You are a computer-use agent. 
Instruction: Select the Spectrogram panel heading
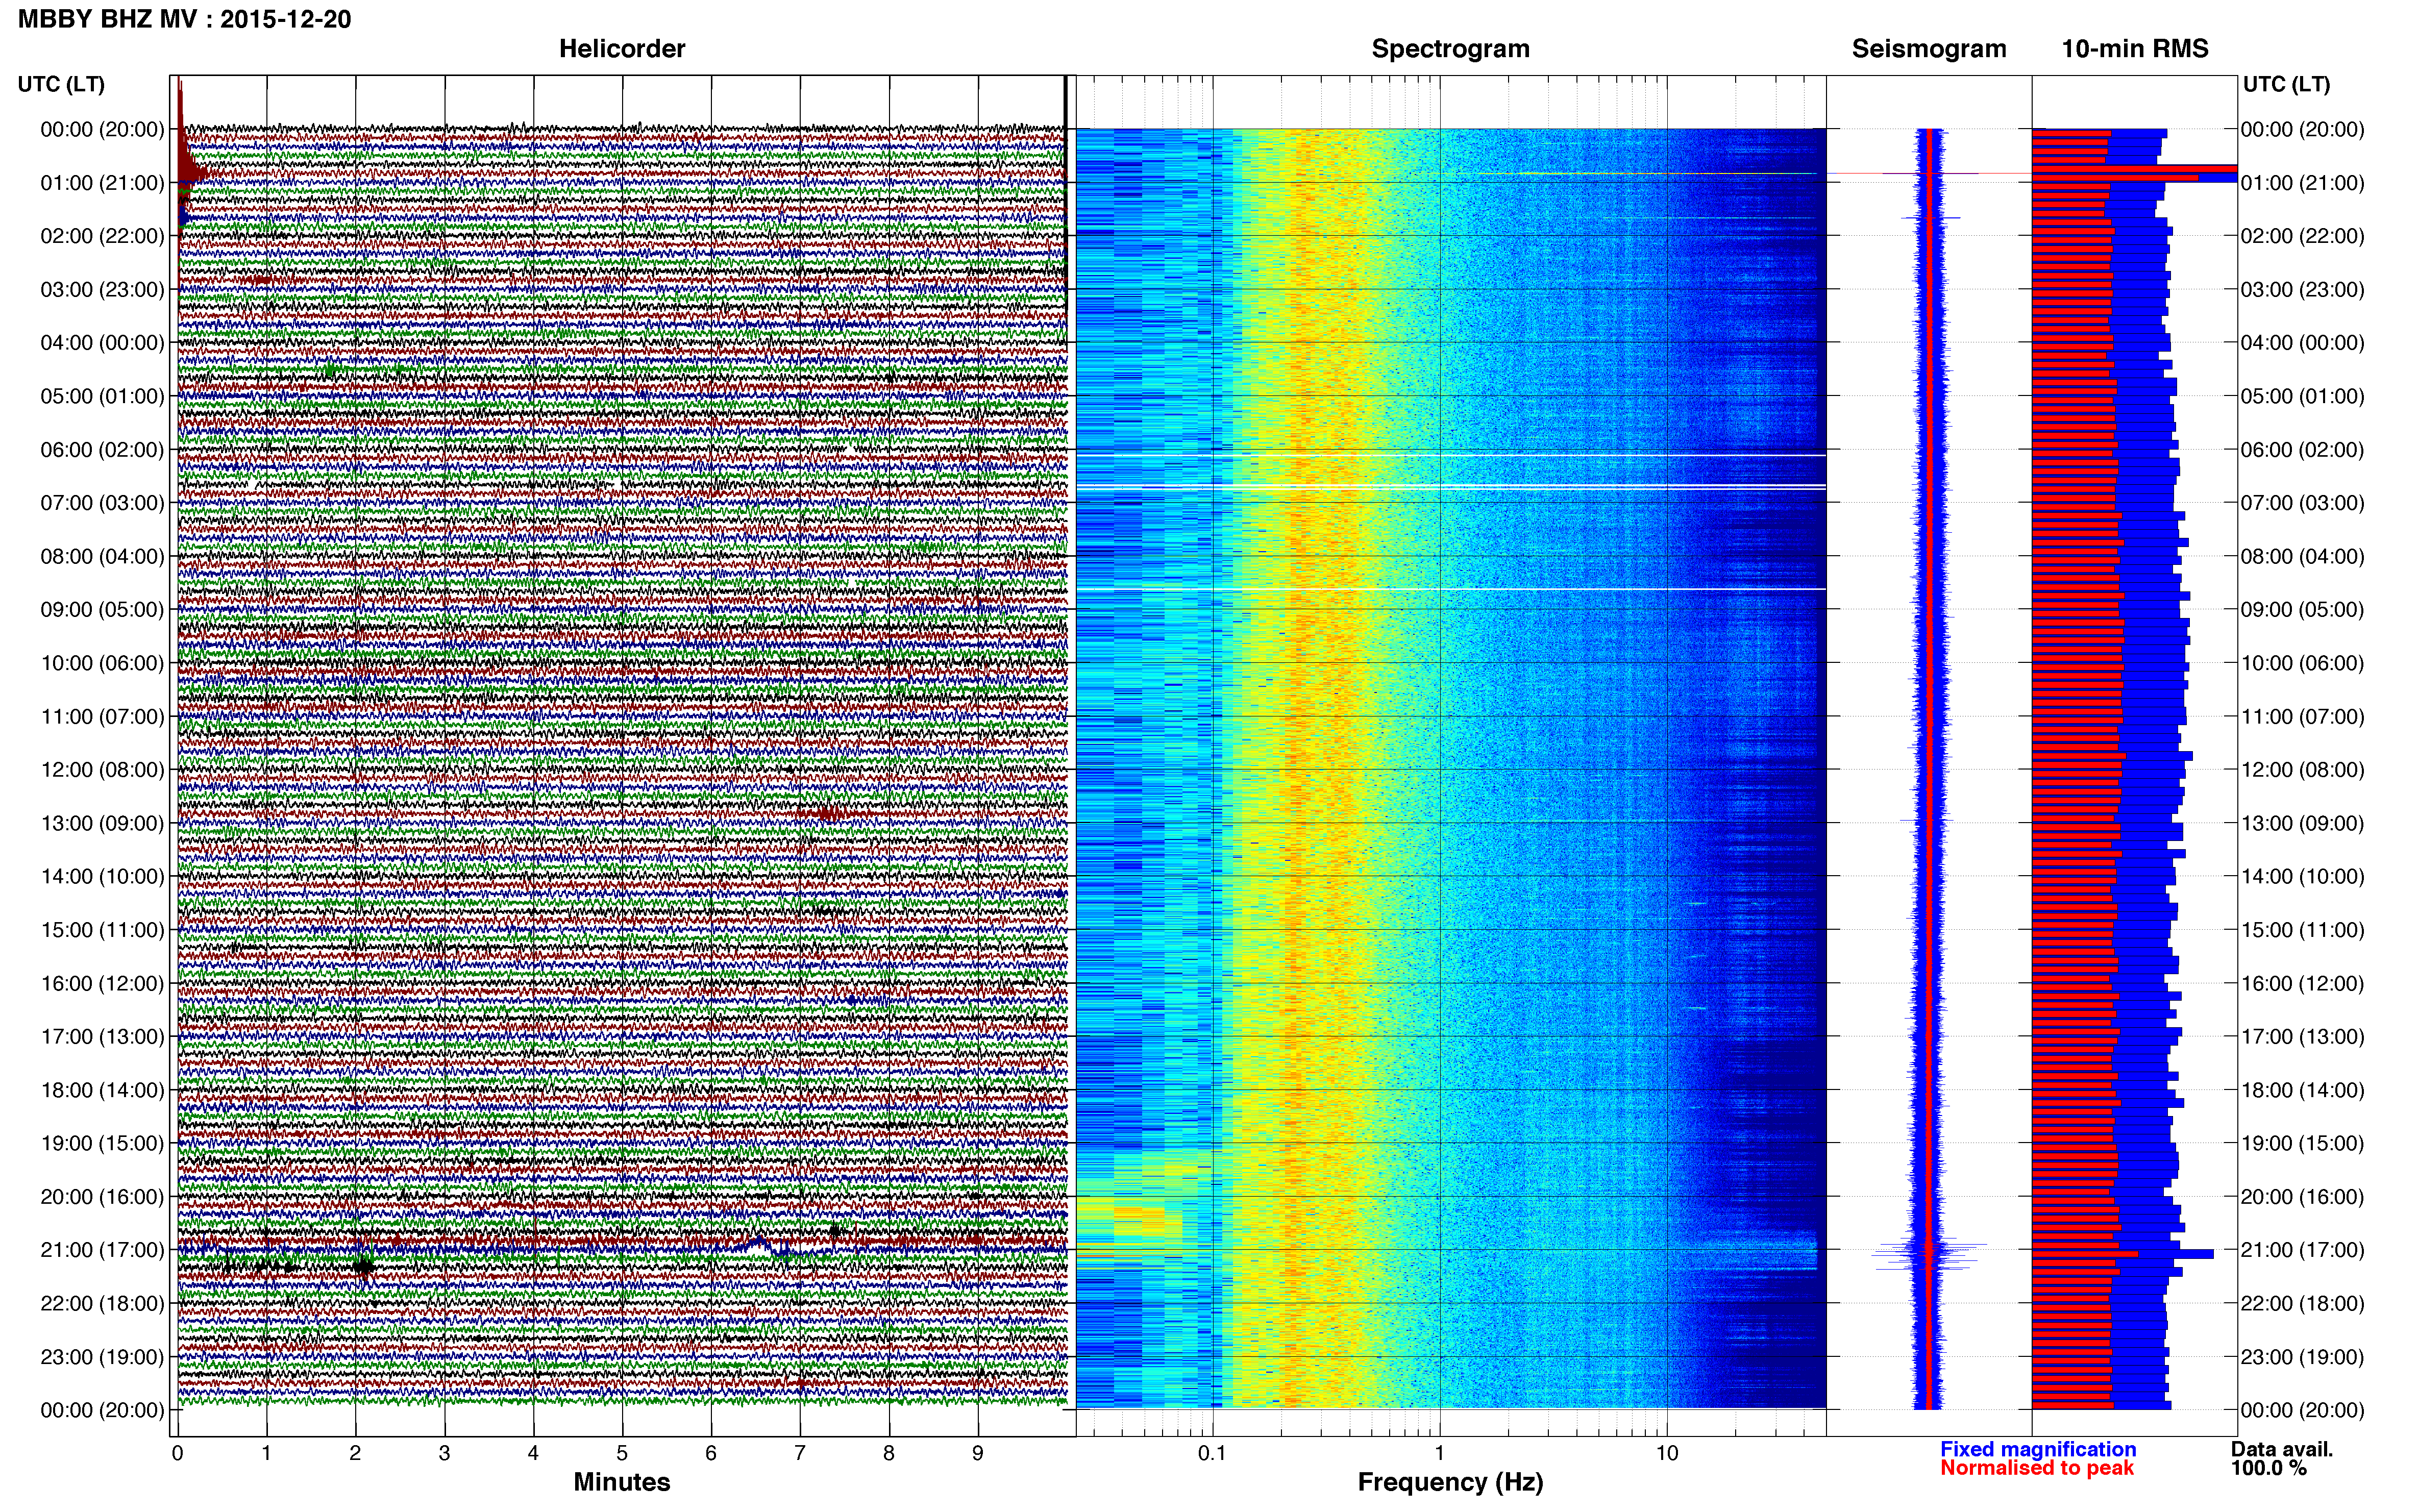coord(1450,48)
